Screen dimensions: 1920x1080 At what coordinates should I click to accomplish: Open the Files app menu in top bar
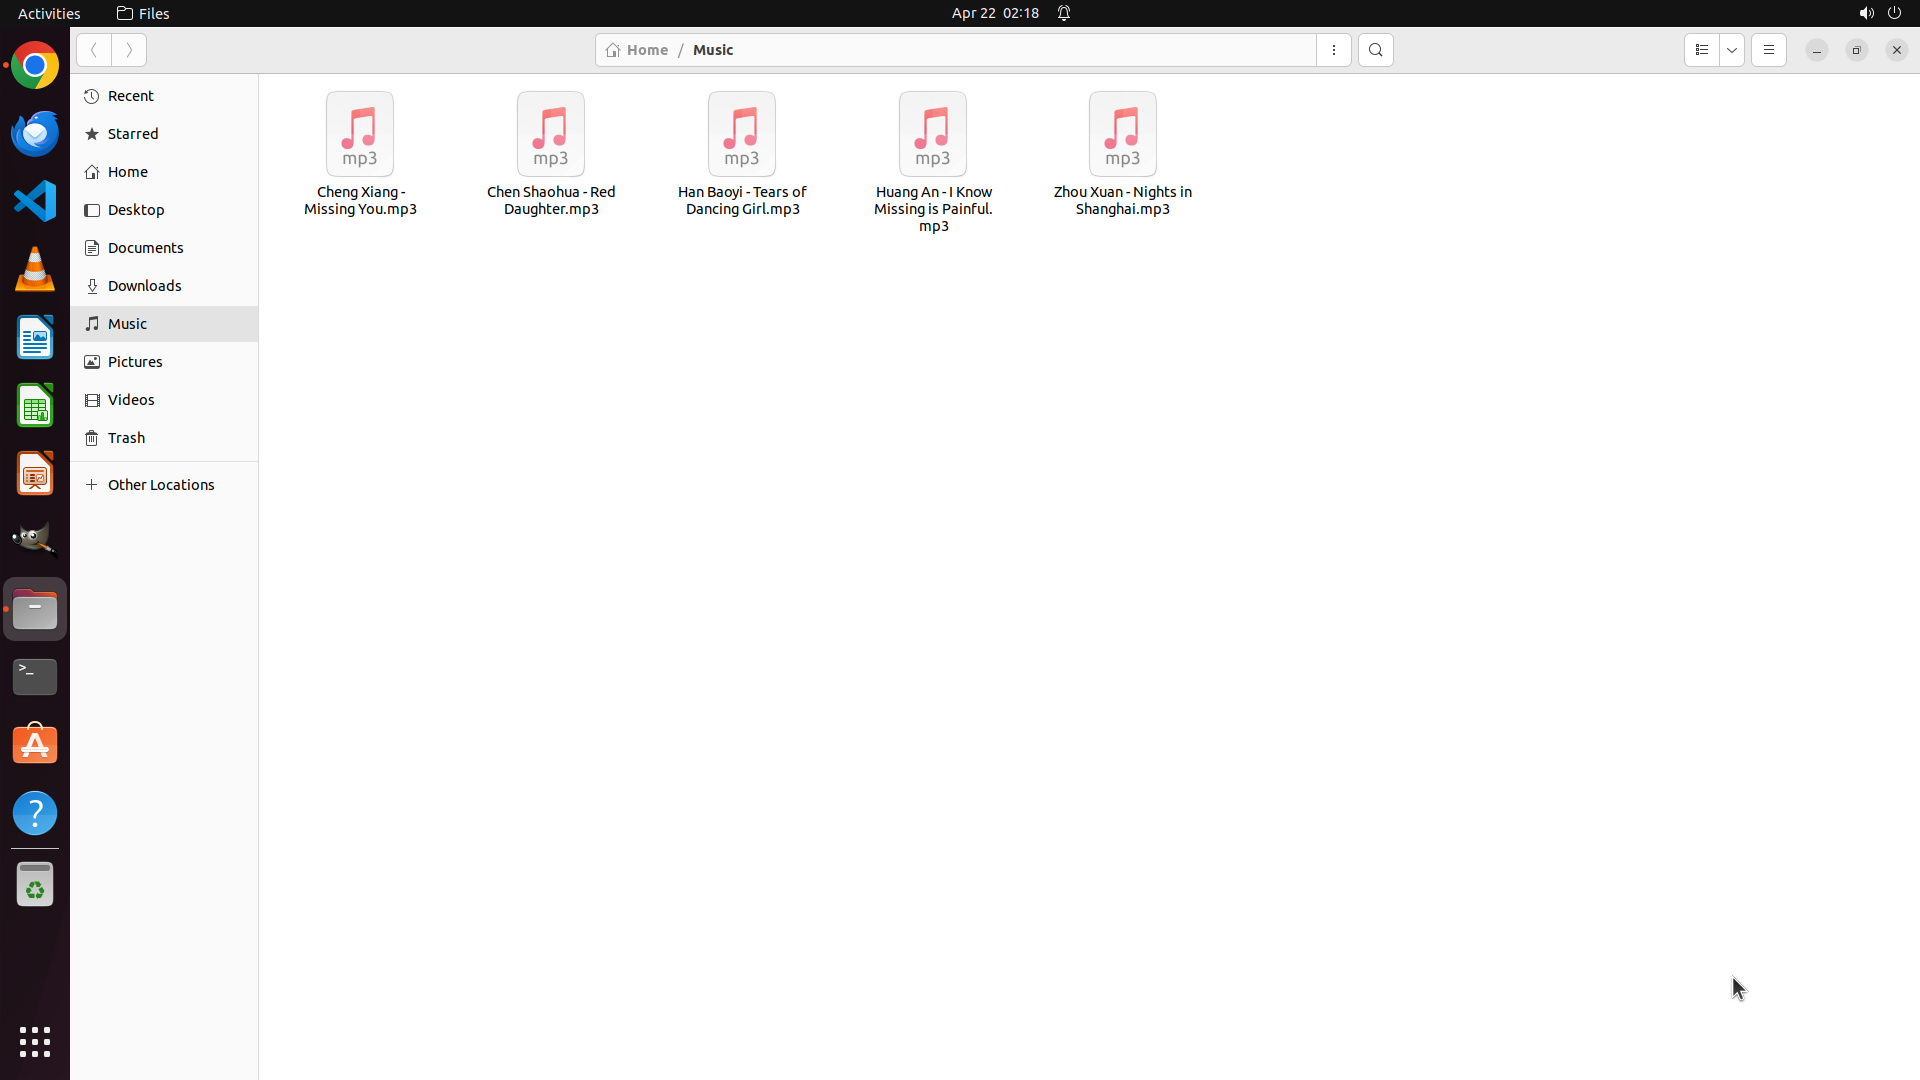point(143,13)
